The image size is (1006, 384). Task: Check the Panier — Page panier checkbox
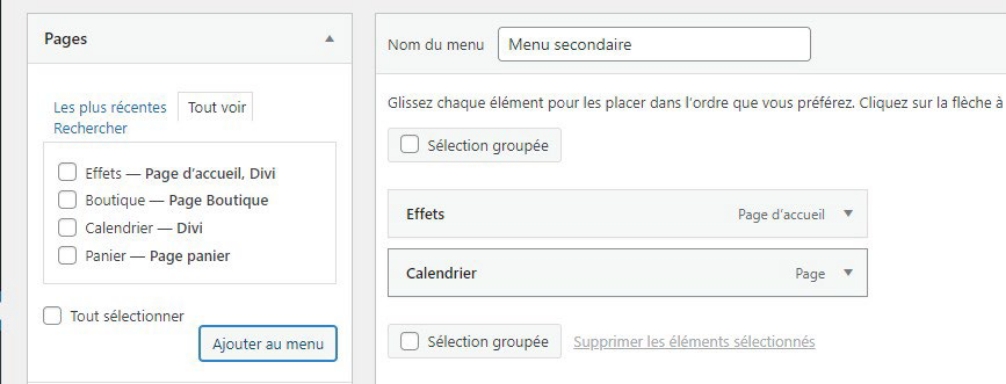pyautogui.click(x=67, y=256)
